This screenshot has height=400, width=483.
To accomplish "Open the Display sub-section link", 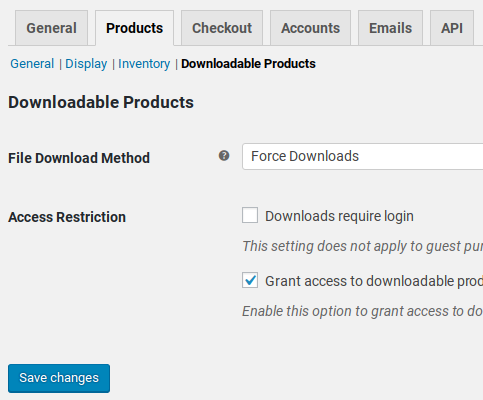I will [x=86, y=64].
